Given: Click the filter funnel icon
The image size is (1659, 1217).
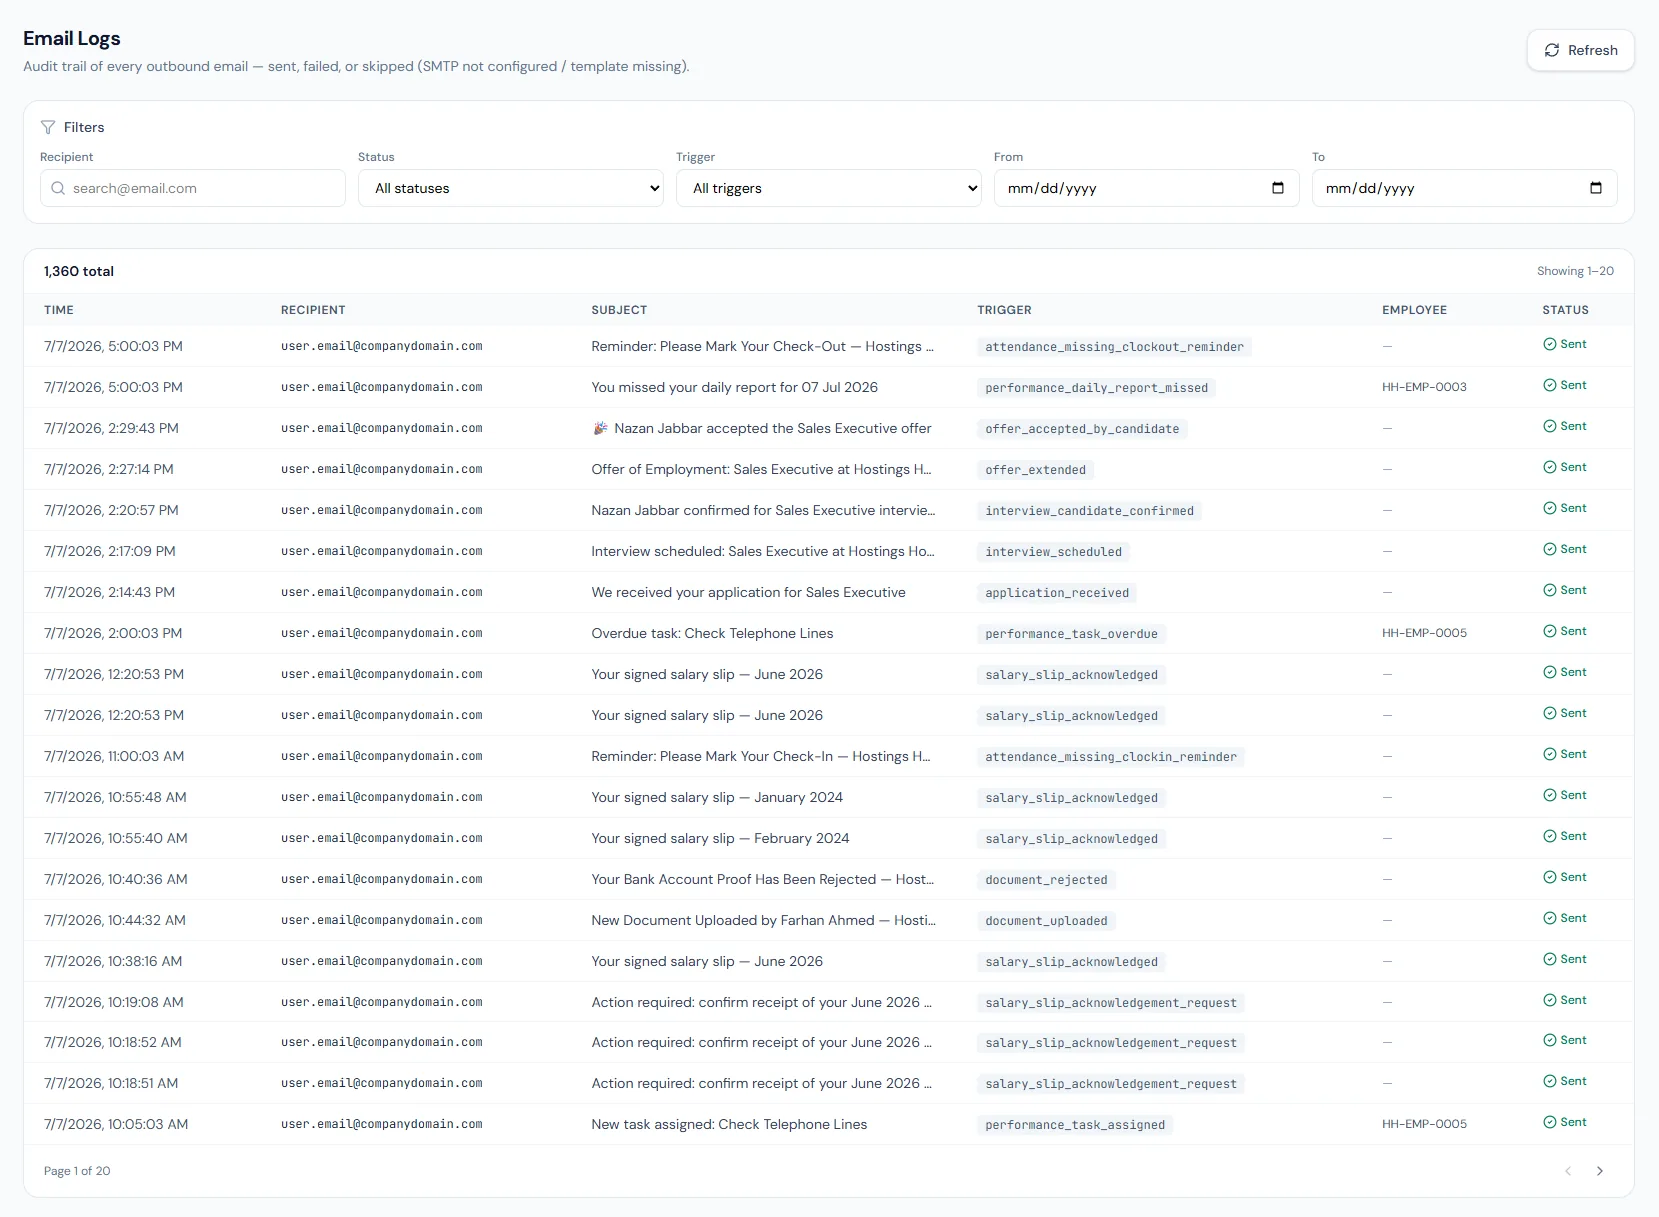Looking at the screenshot, I should [48, 127].
